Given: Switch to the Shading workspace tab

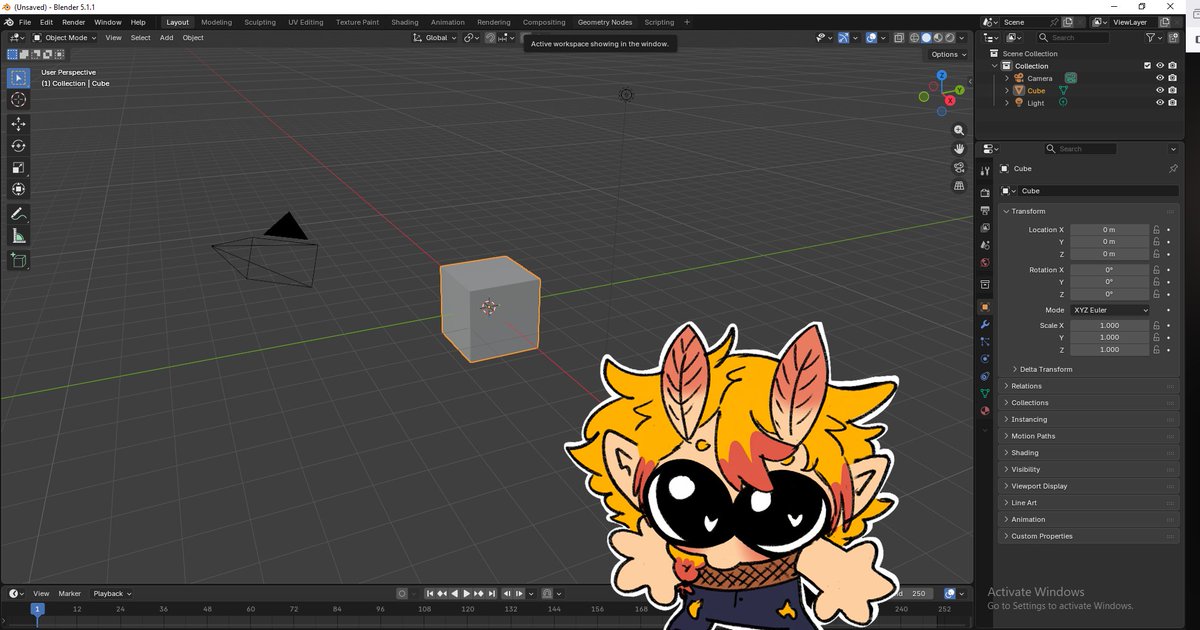Looking at the screenshot, I should [405, 22].
